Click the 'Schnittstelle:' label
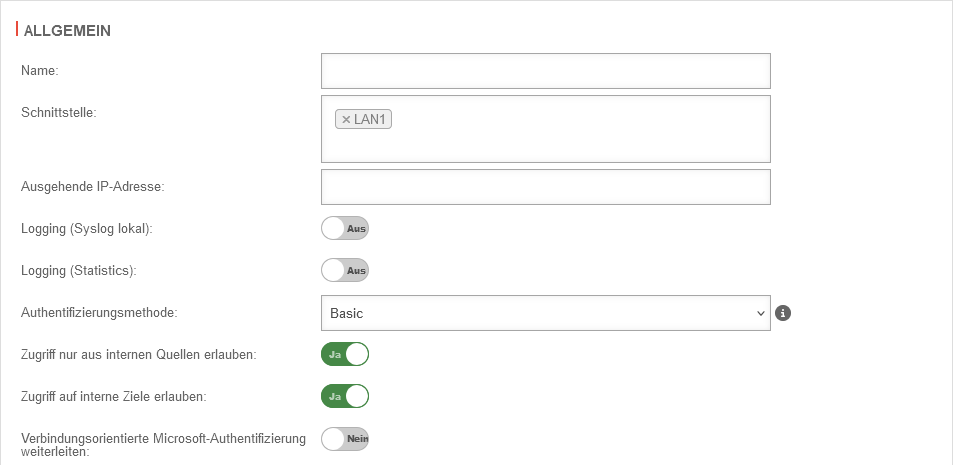Viewport: 953px width, 465px height. pos(57,112)
